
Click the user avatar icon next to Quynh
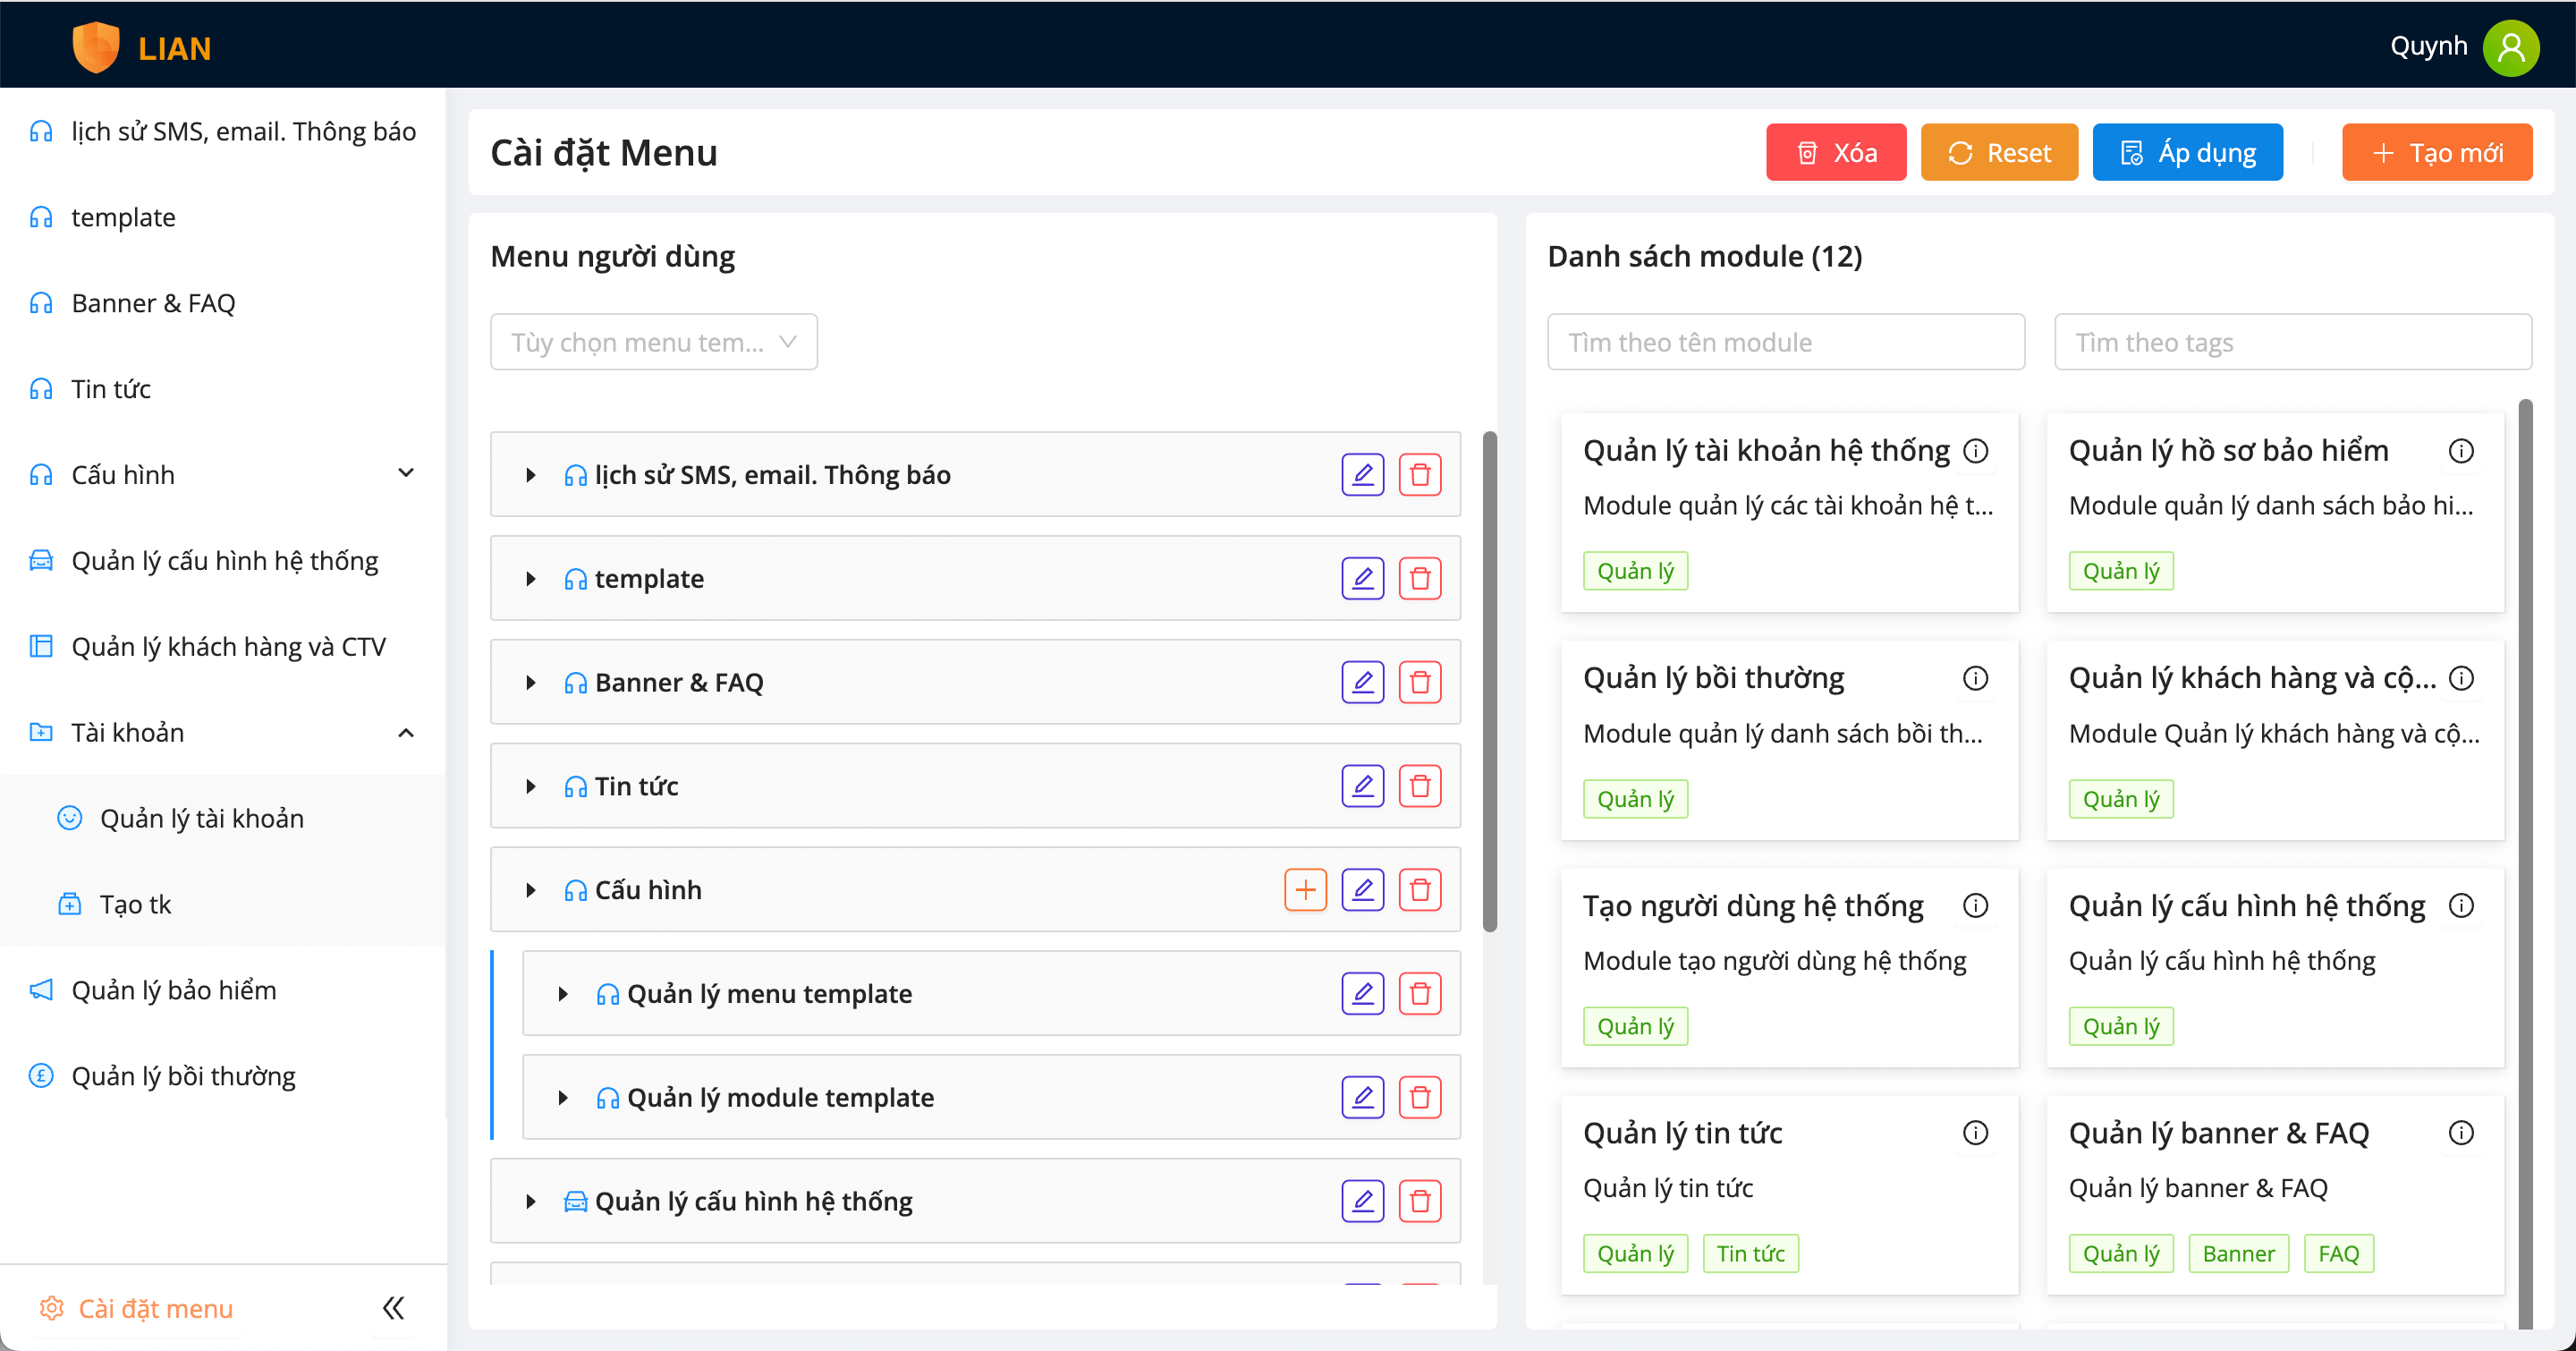[2510, 47]
